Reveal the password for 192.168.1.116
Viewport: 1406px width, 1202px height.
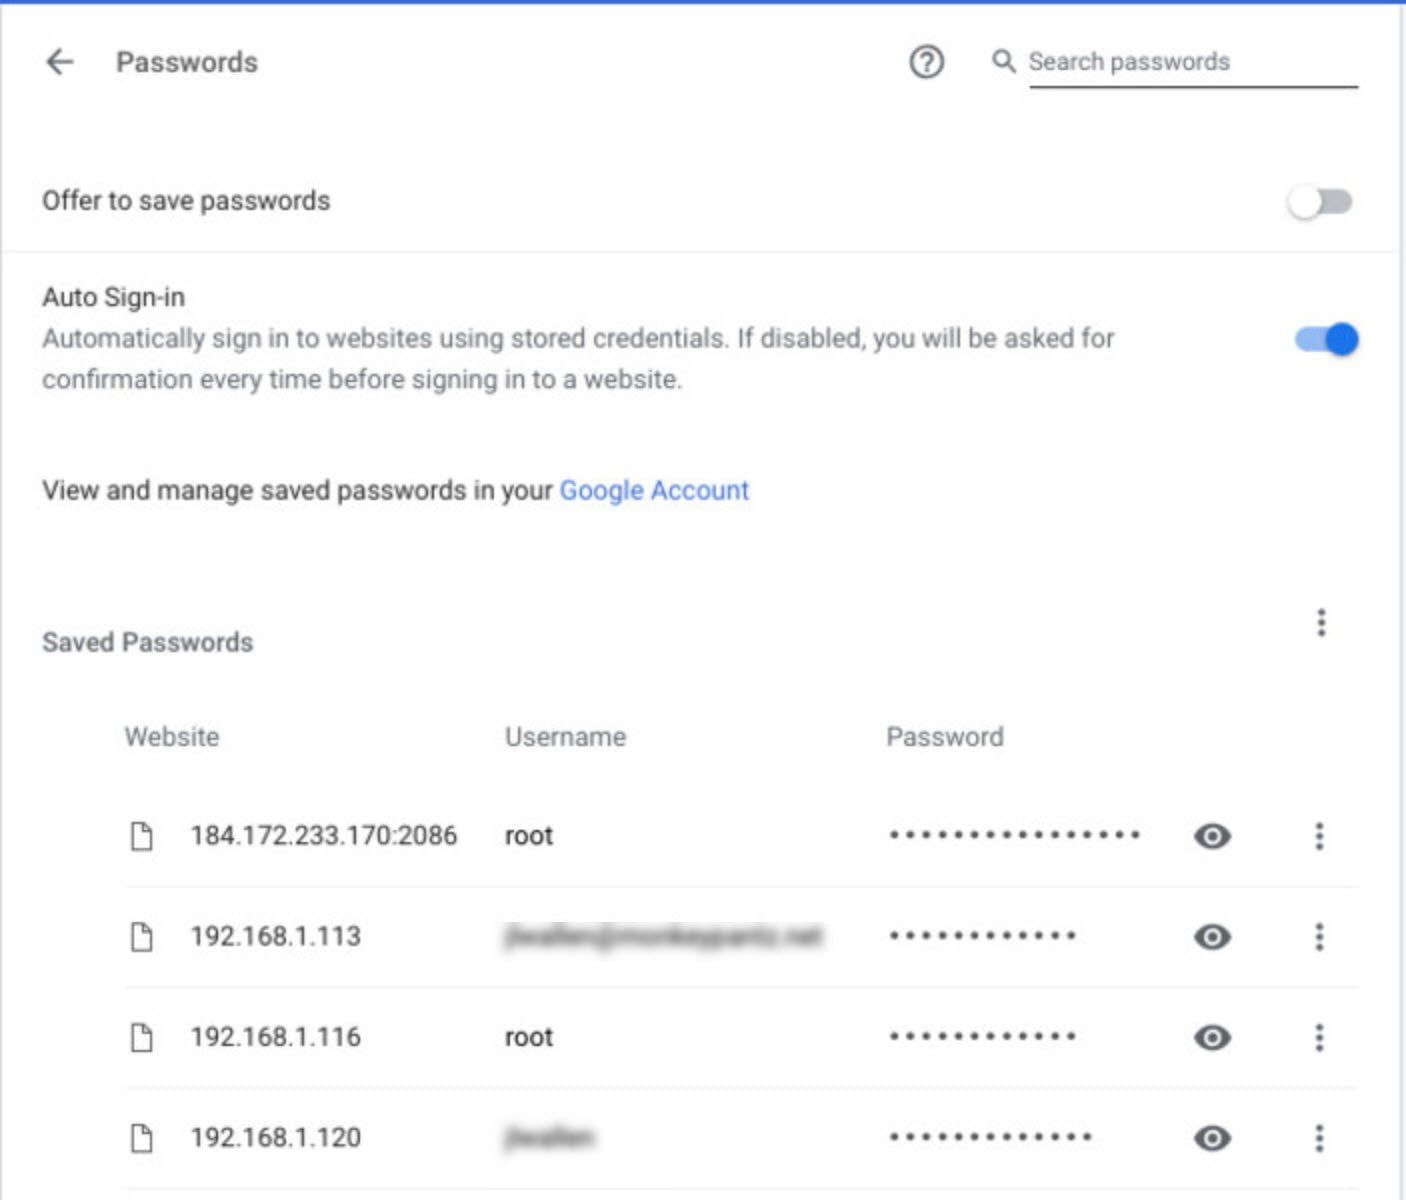1212,1037
